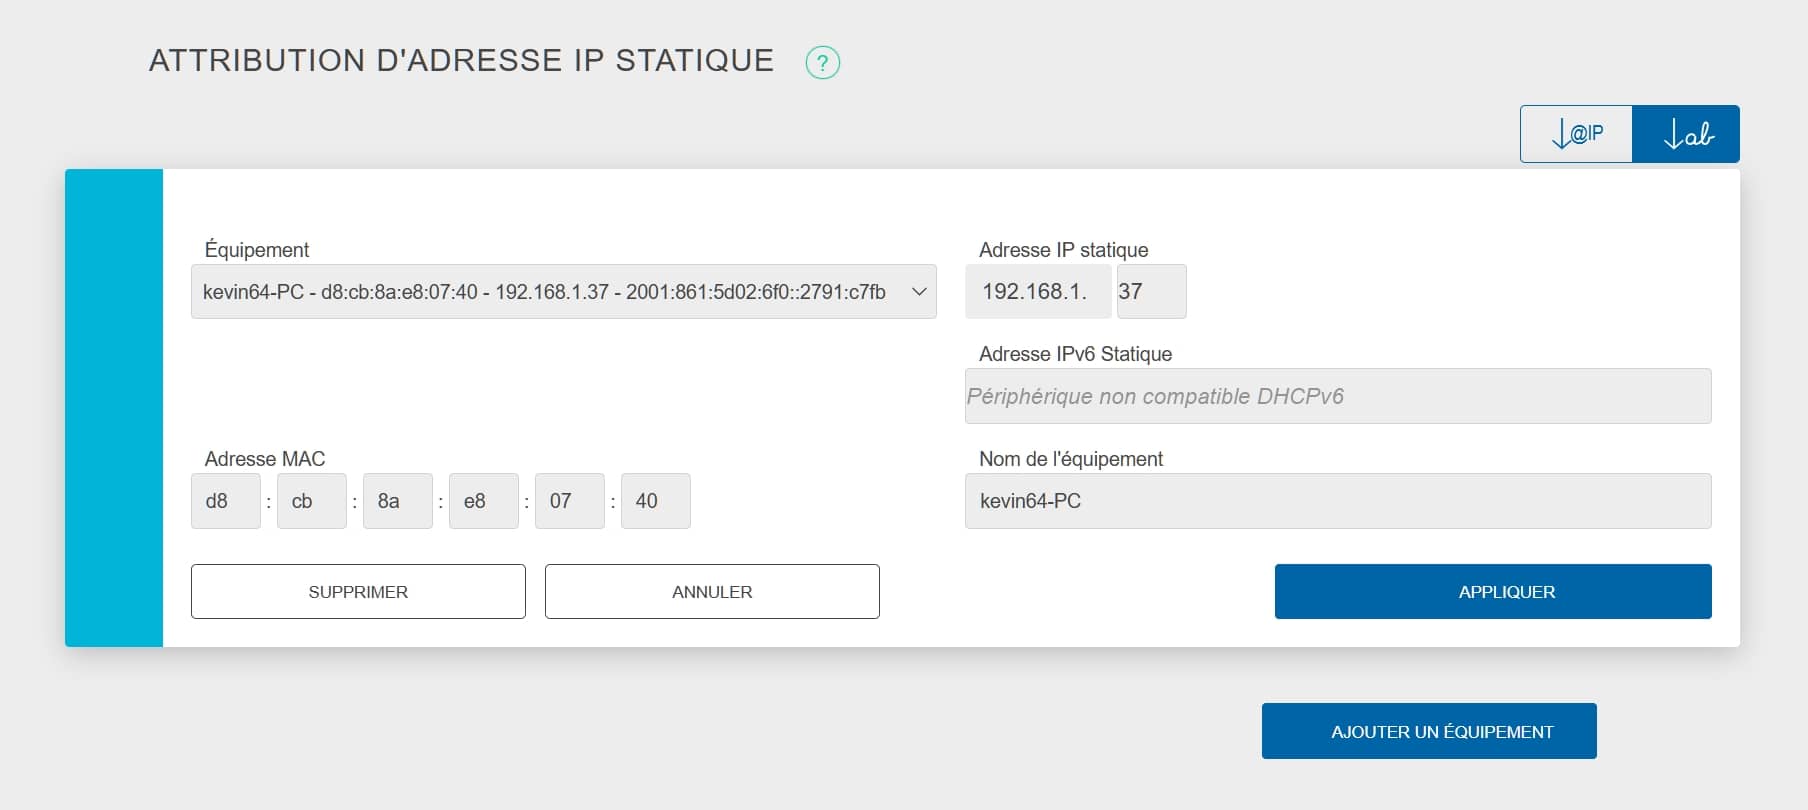Viewport: 1808px width, 810px height.
Task: Select the MAC address field containing cb
Action: pos(312,501)
